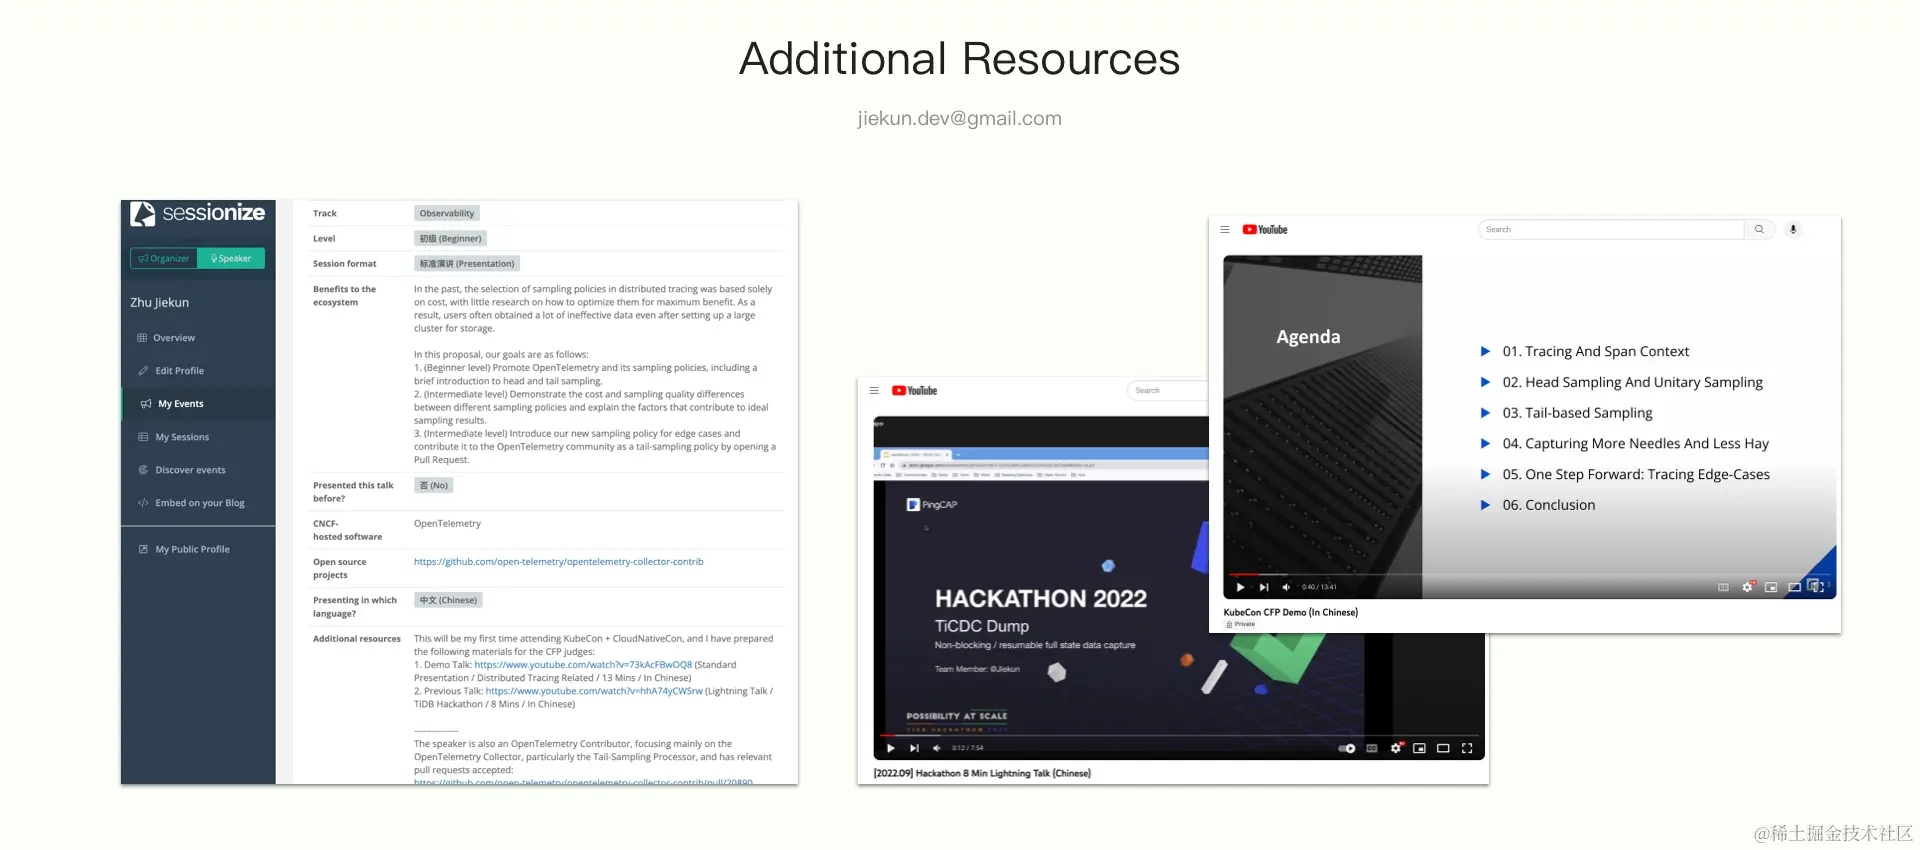The width and height of the screenshot is (1920, 850).
Task: Click the My Events megaphone icon
Action: 146,404
